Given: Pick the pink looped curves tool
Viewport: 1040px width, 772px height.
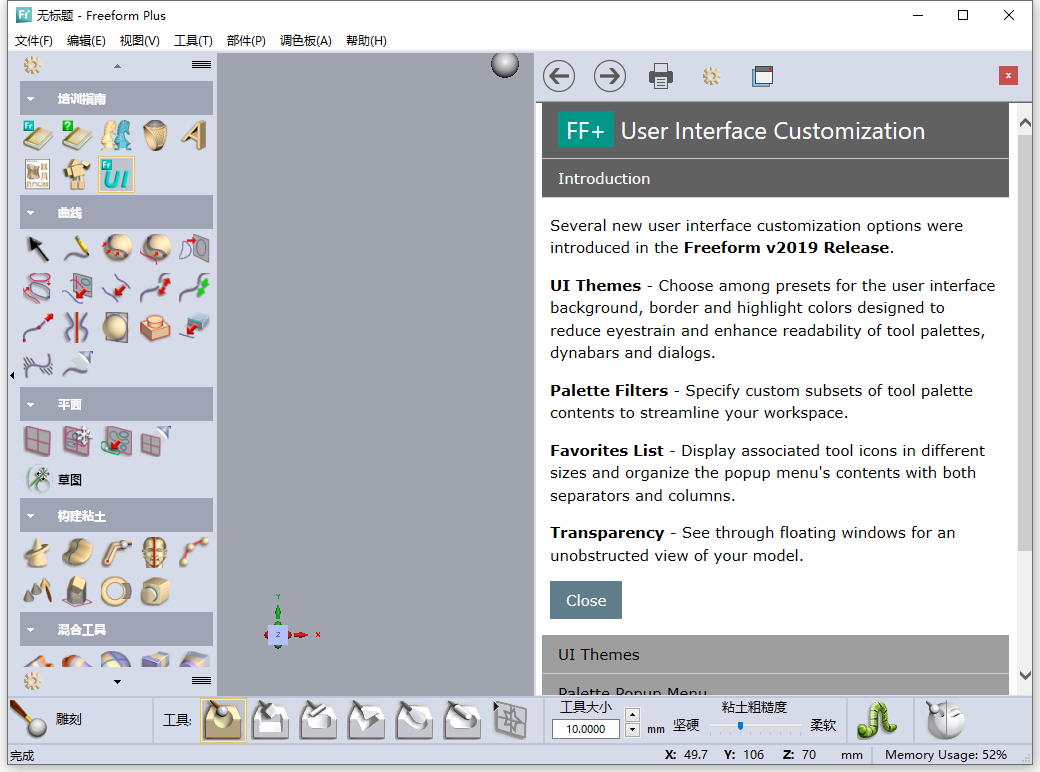Looking at the screenshot, I should 38,289.
